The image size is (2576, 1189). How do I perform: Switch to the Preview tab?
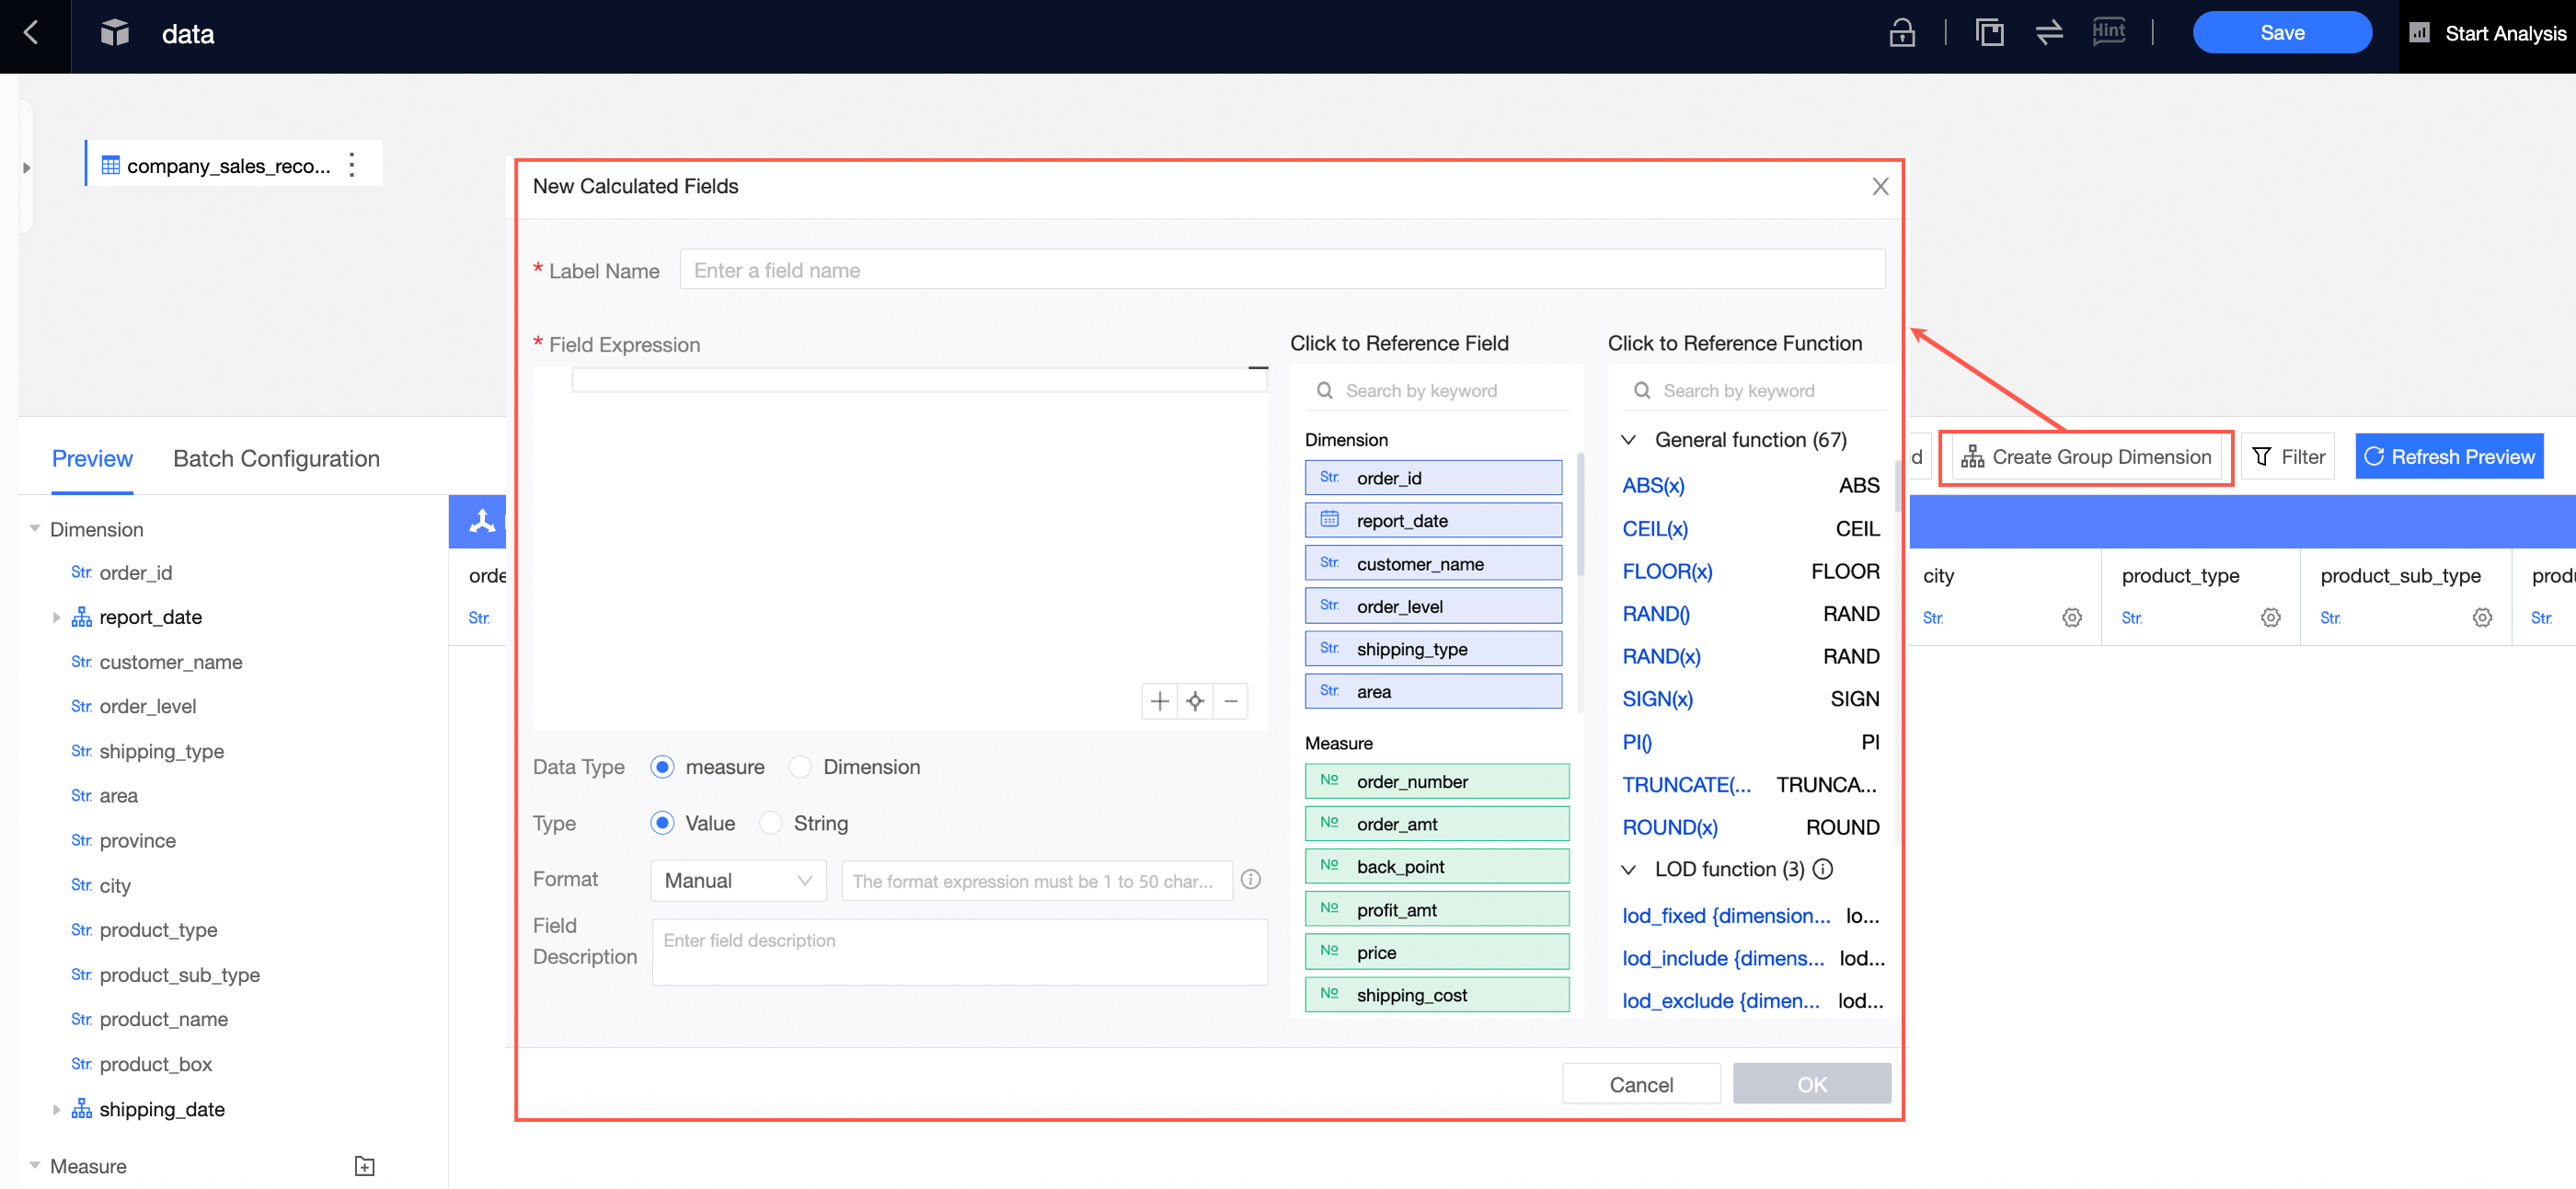(92, 459)
